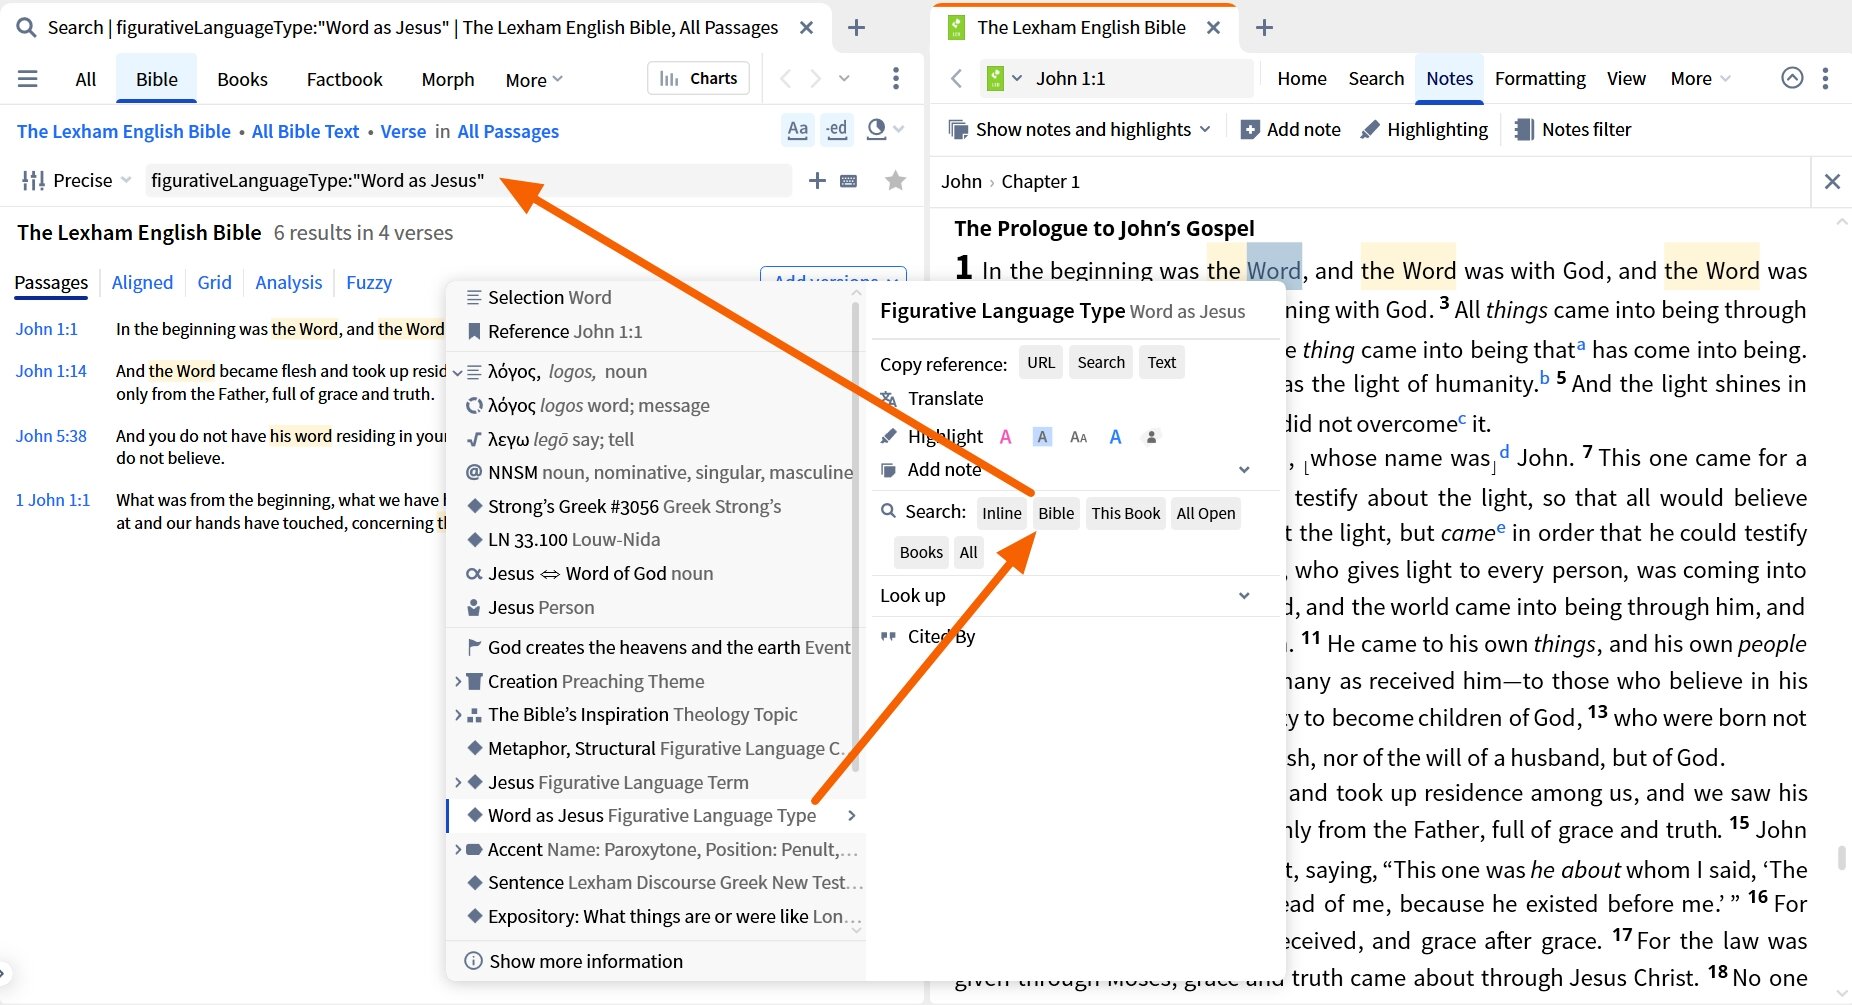Click the Bible text vertical scrollbar

1842,857
